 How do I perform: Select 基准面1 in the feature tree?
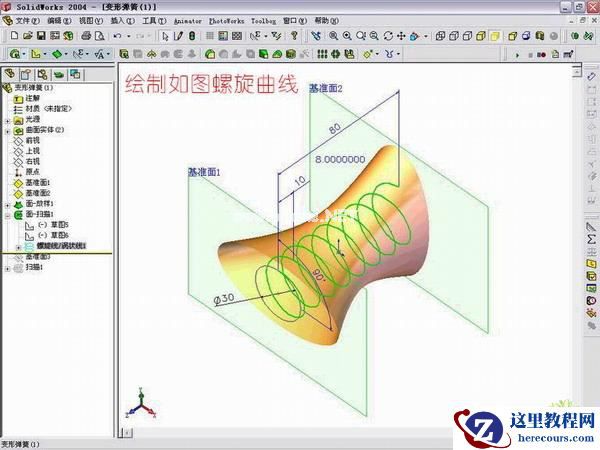pos(38,183)
